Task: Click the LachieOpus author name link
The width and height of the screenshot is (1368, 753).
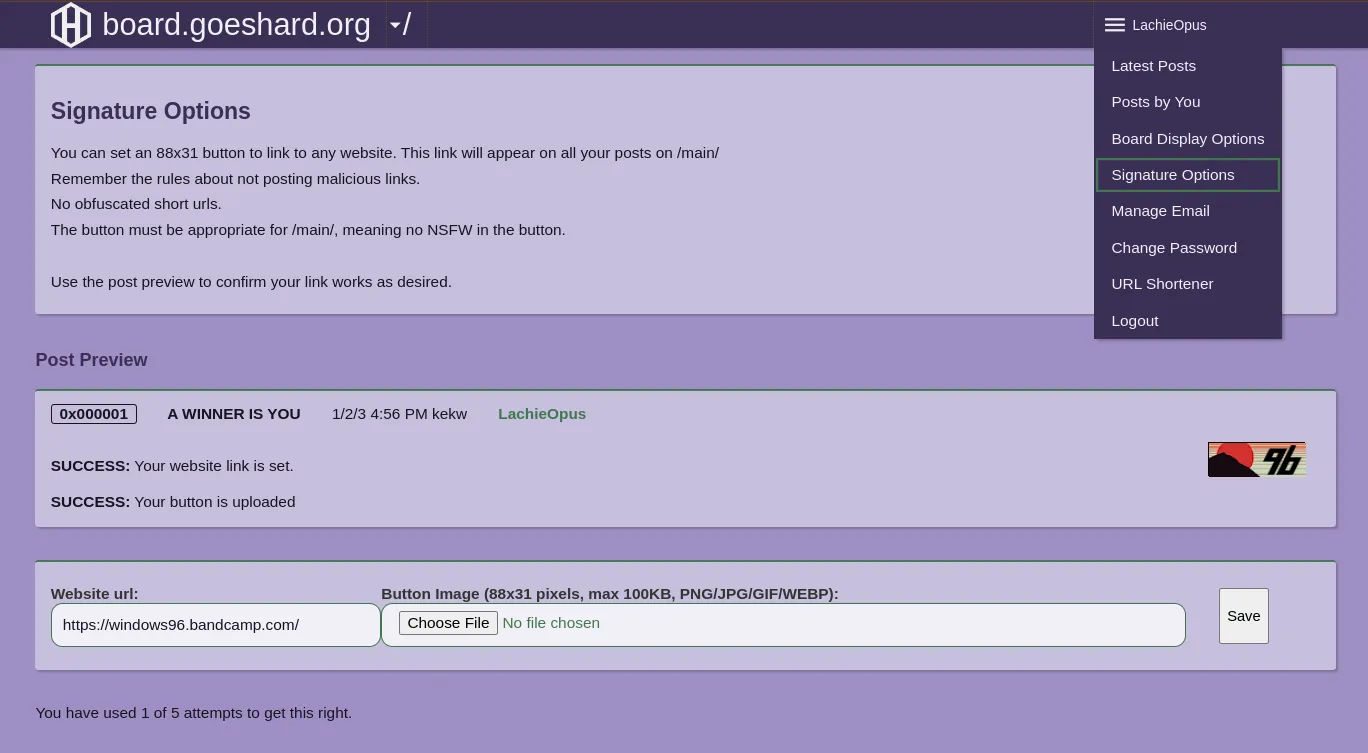Action: (x=541, y=414)
